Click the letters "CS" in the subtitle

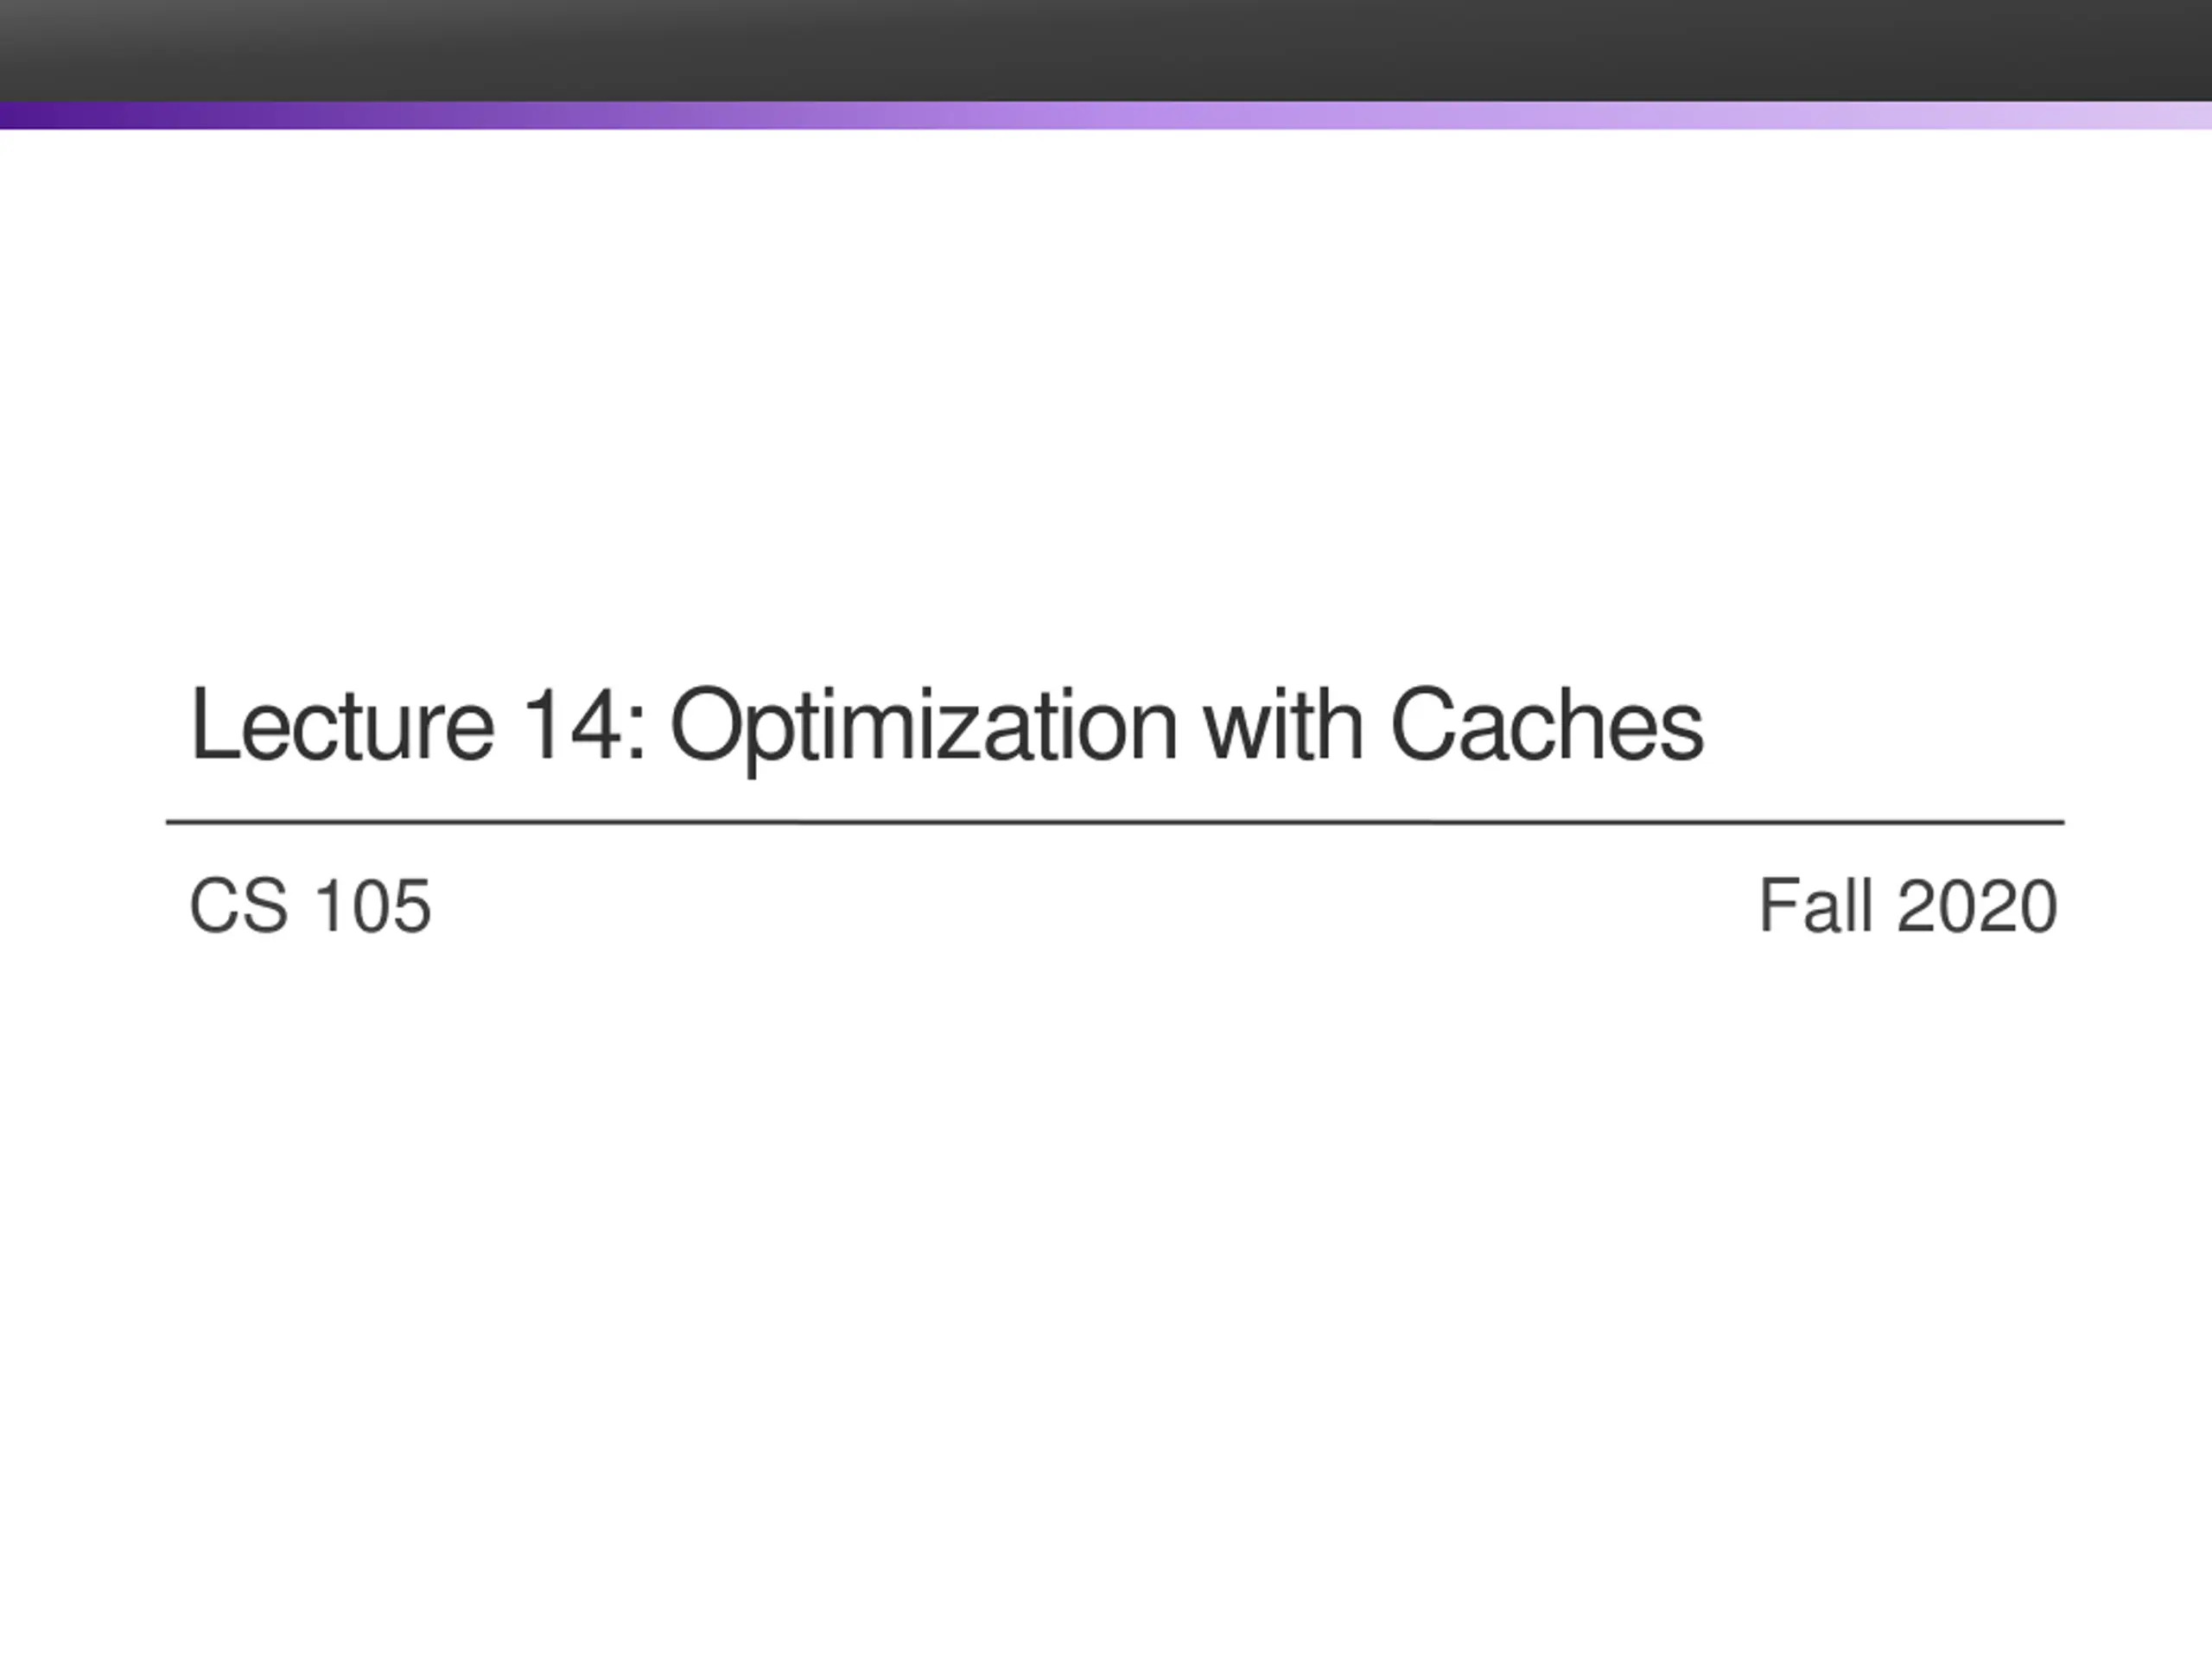[x=239, y=906]
